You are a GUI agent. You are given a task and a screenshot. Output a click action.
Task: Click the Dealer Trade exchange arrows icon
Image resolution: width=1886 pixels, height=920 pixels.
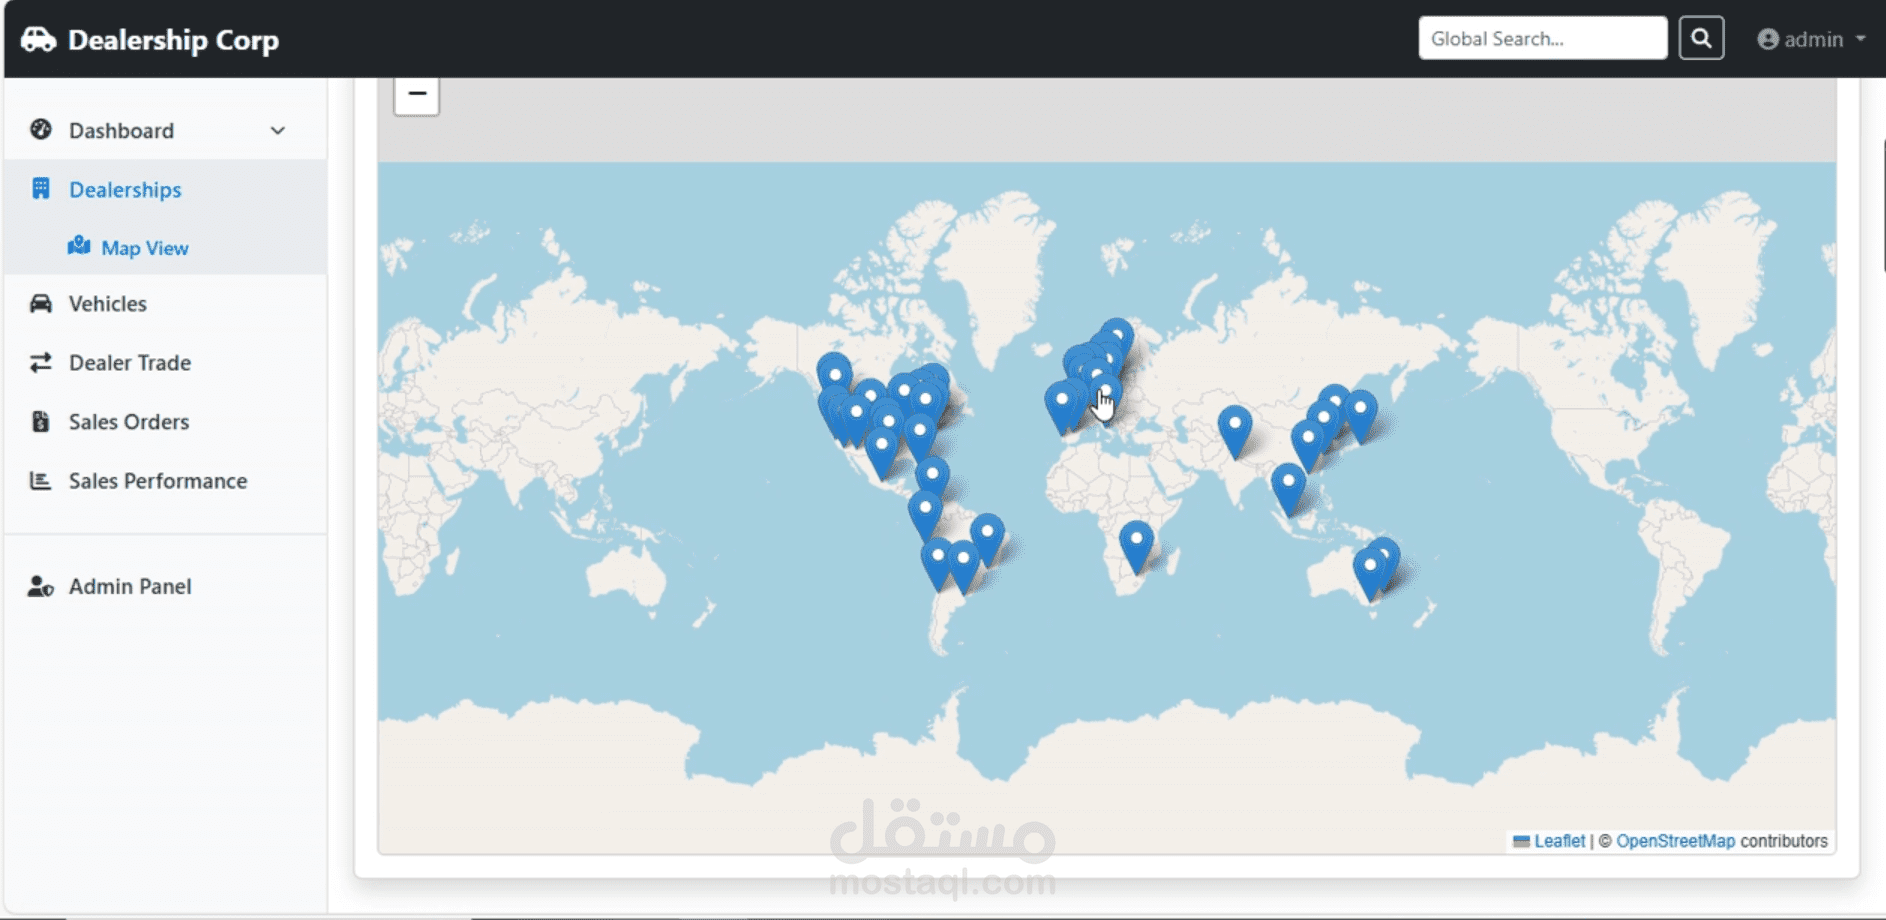coord(41,362)
